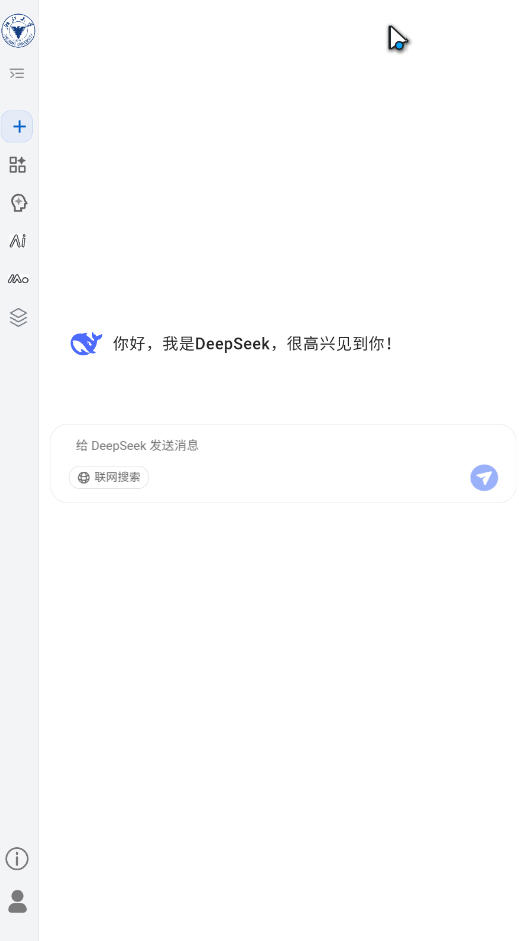Select the Mo icon in sidebar
Image resolution: width=519 pixels, height=941 pixels.
[18, 279]
